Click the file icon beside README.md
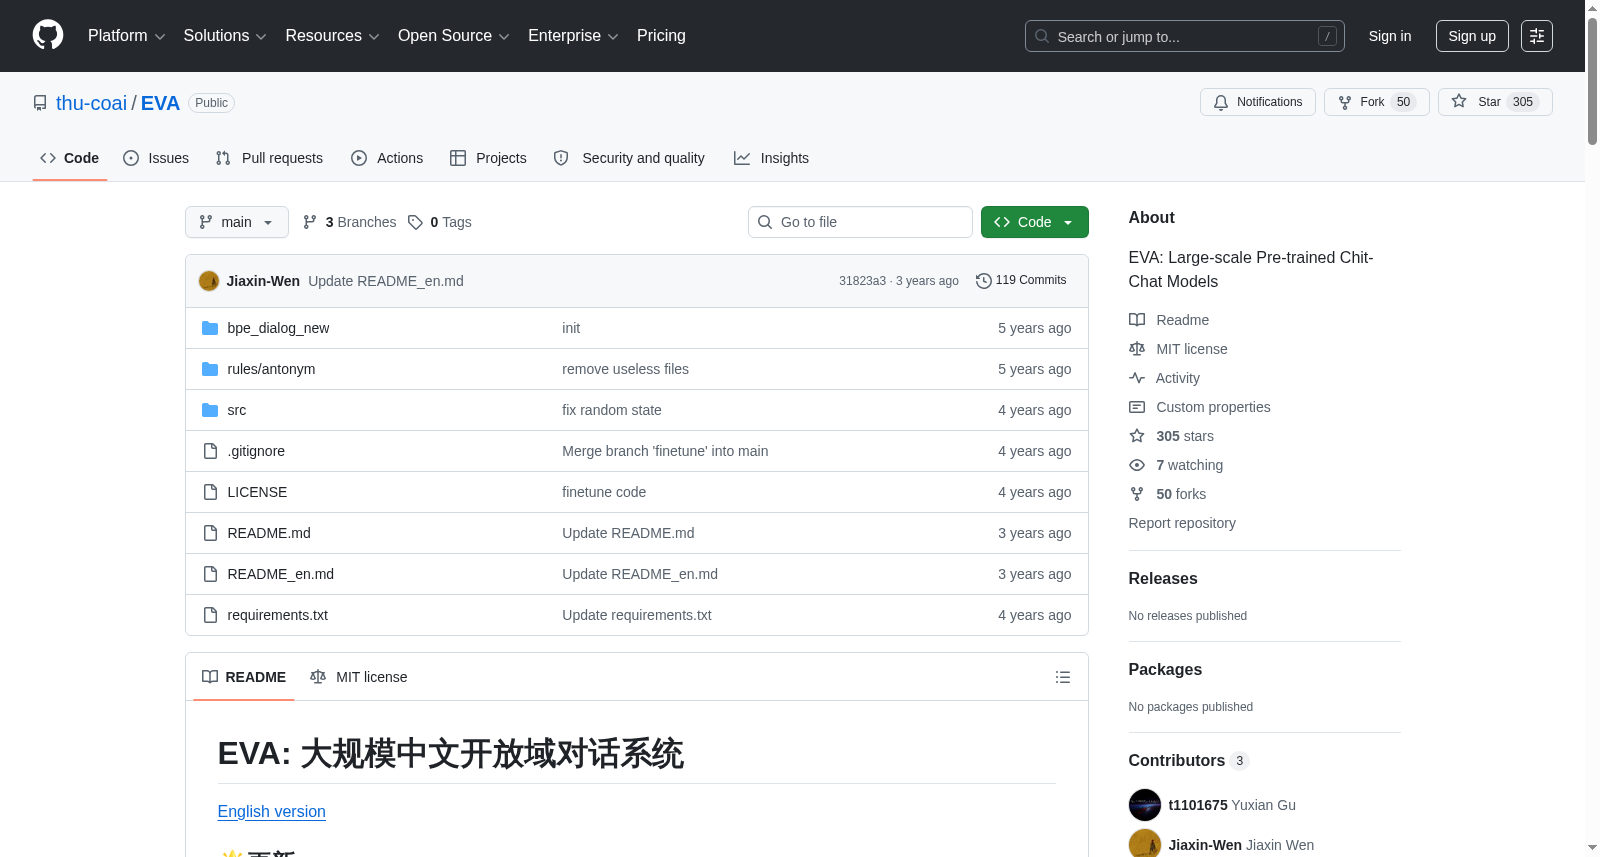 (210, 533)
